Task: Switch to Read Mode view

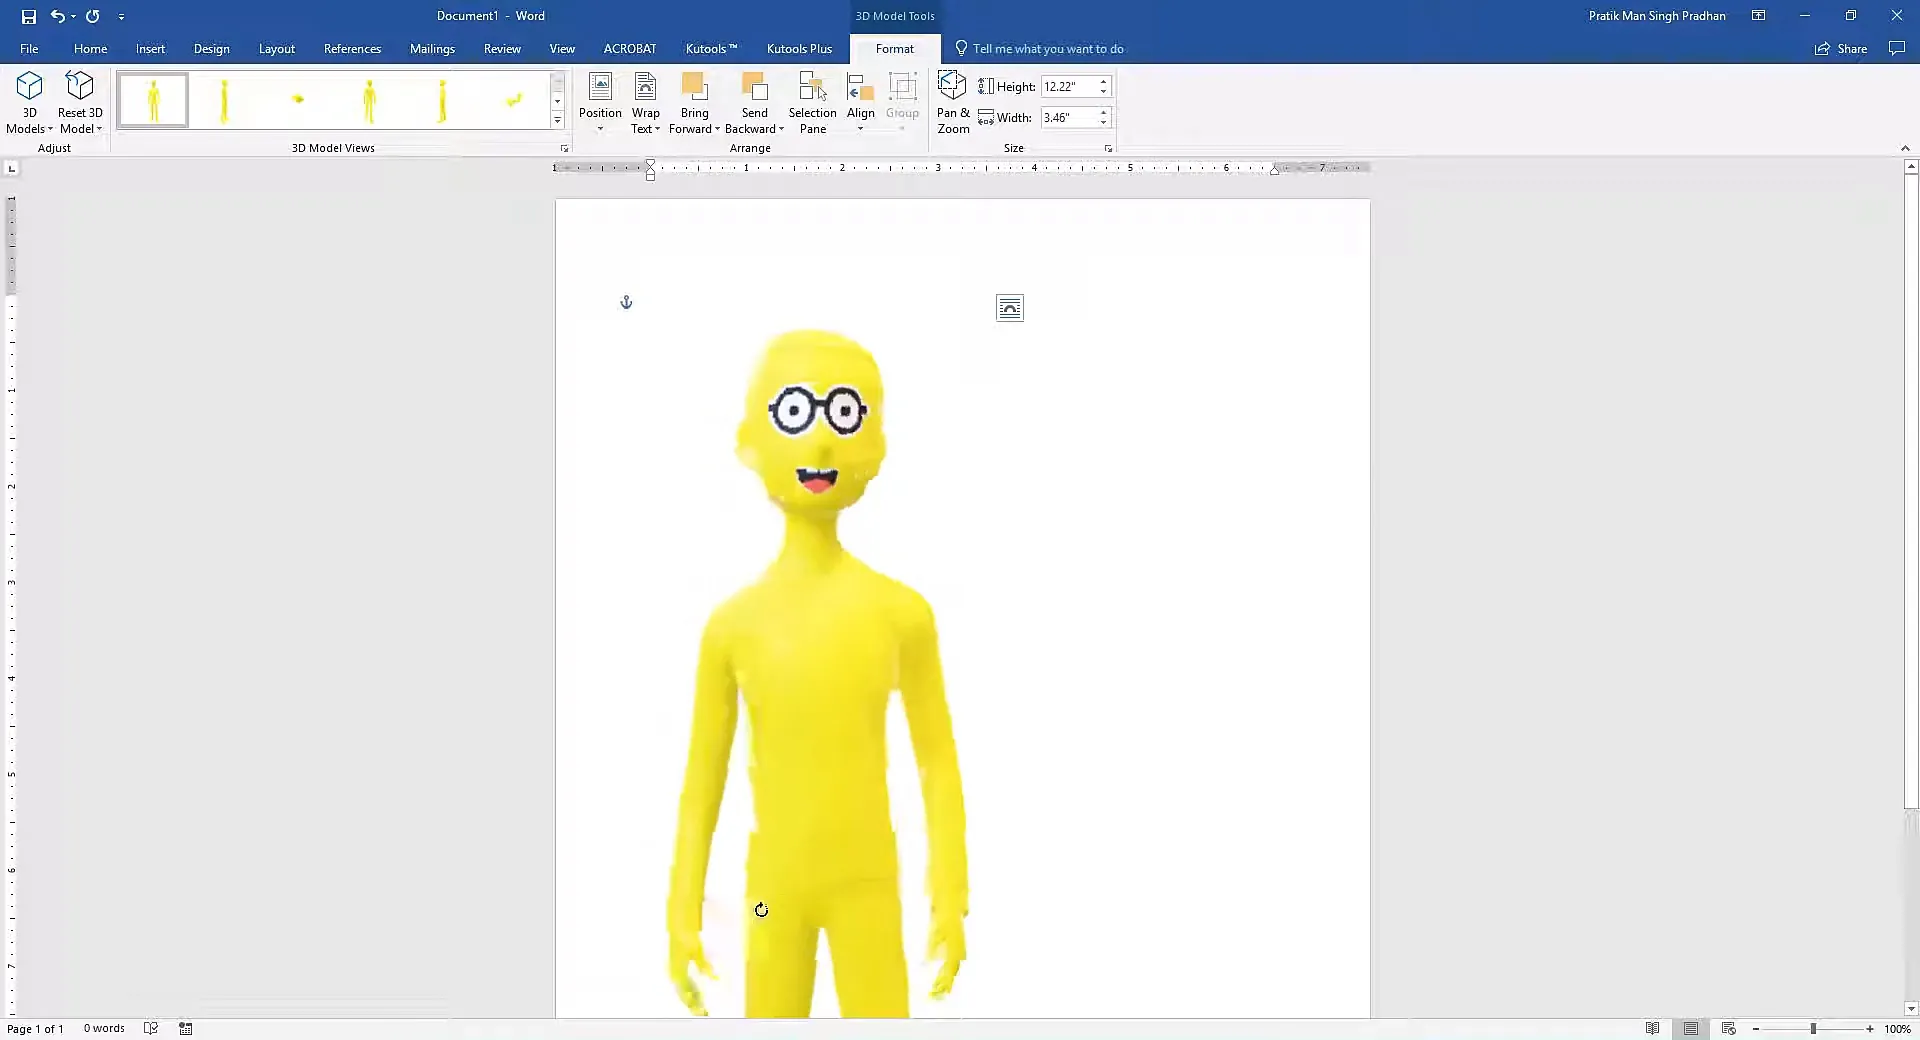Action: (x=1652, y=1029)
